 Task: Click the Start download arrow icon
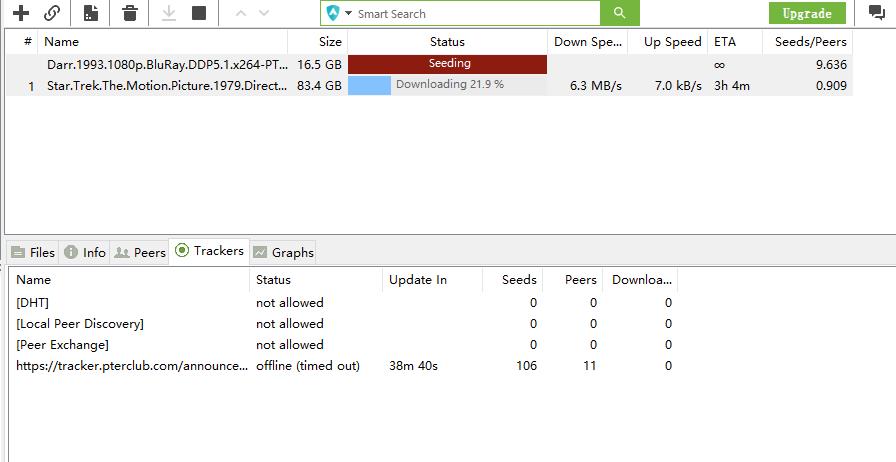coord(169,13)
